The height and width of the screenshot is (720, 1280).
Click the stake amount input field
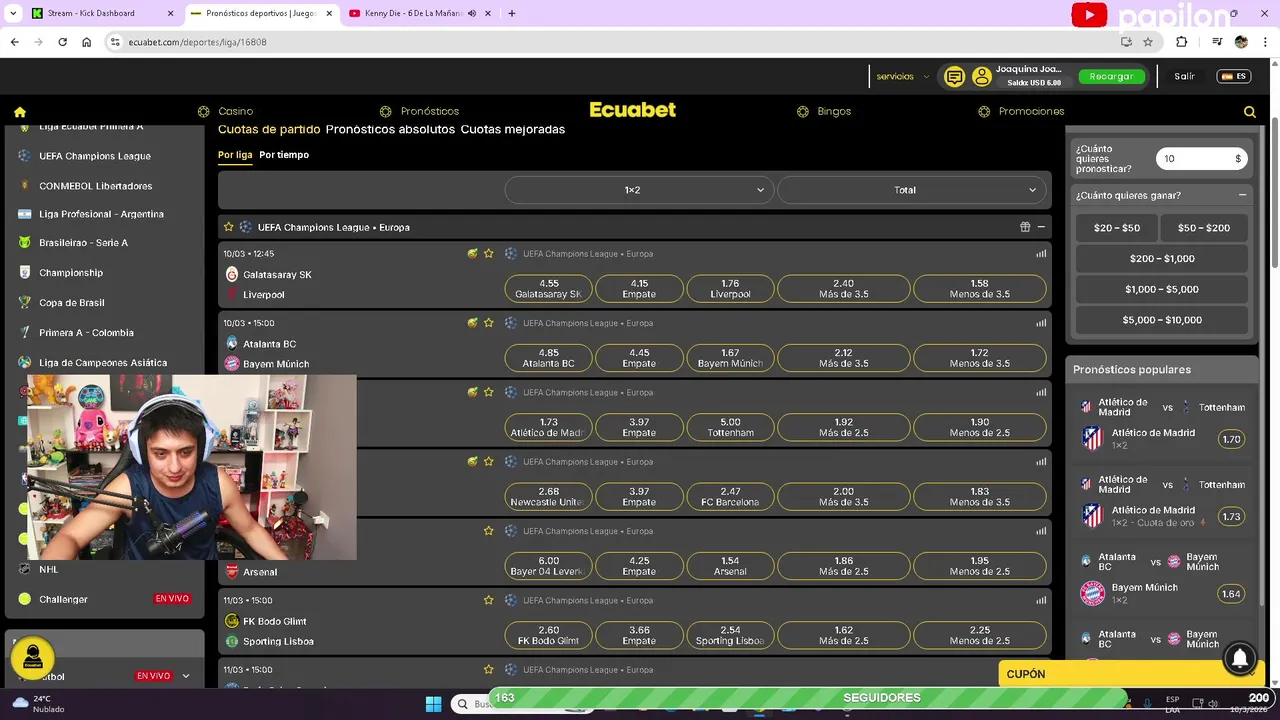1201,159
